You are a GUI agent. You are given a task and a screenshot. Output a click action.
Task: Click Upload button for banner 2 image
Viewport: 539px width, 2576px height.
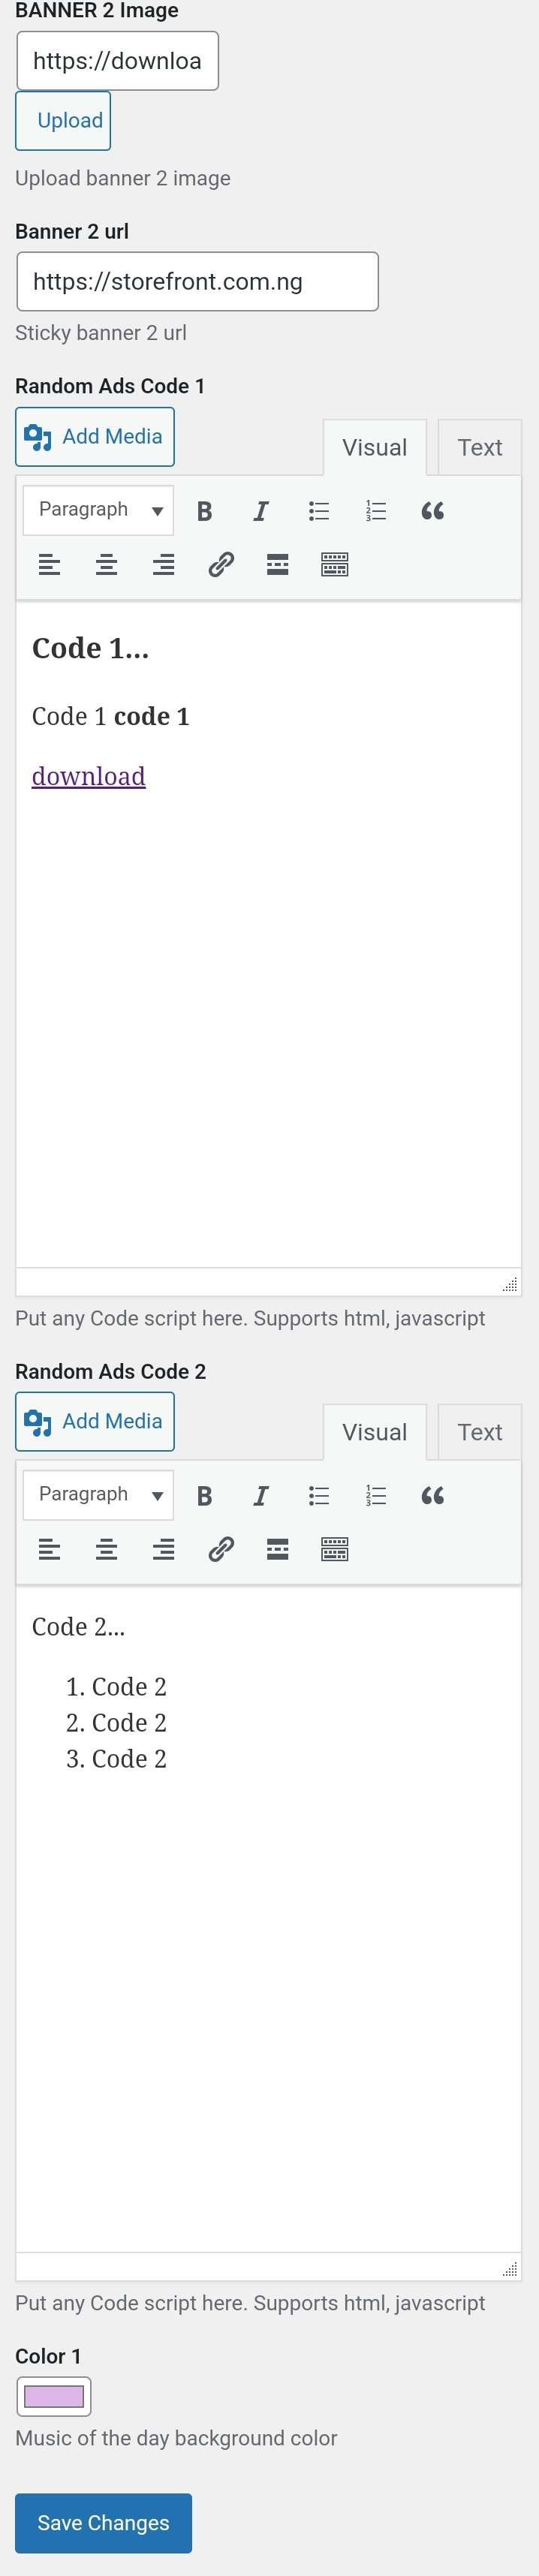(x=63, y=121)
